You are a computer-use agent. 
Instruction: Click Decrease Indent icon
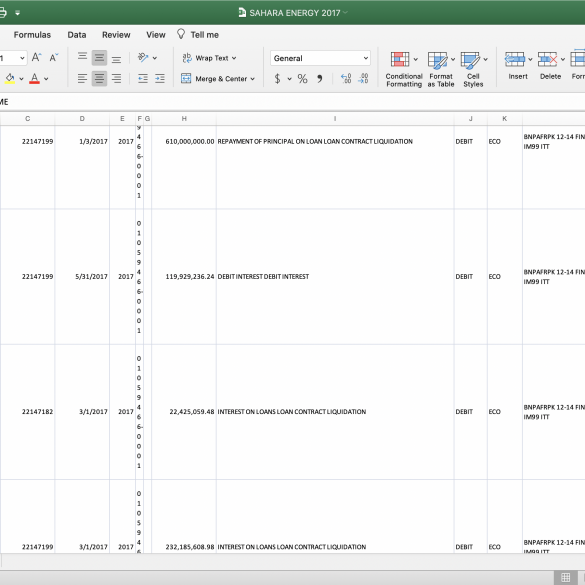tap(143, 78)
